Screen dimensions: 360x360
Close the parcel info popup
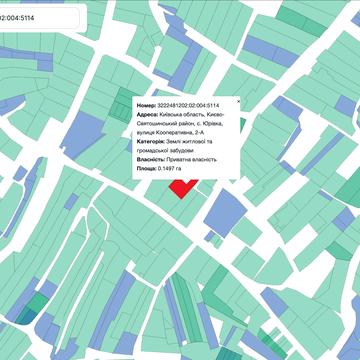tap(238, 101)
